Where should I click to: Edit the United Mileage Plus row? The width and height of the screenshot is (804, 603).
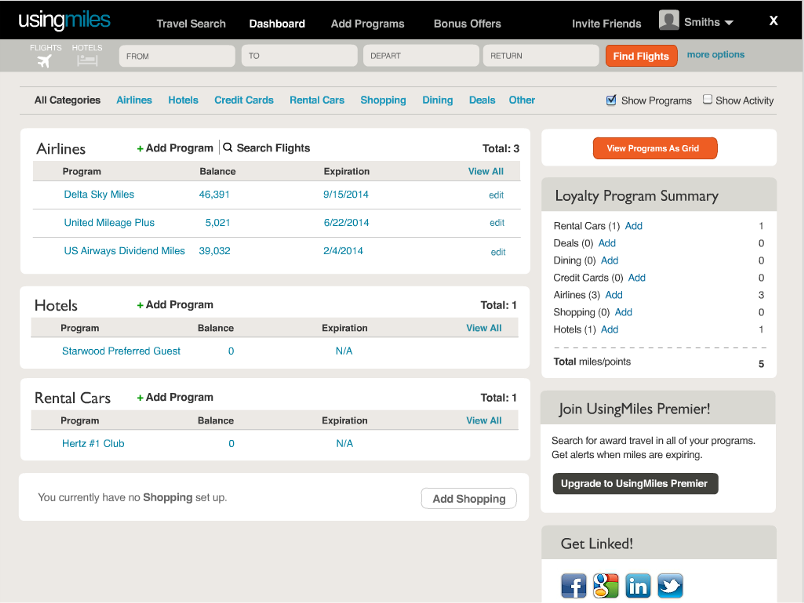(497, 223)
